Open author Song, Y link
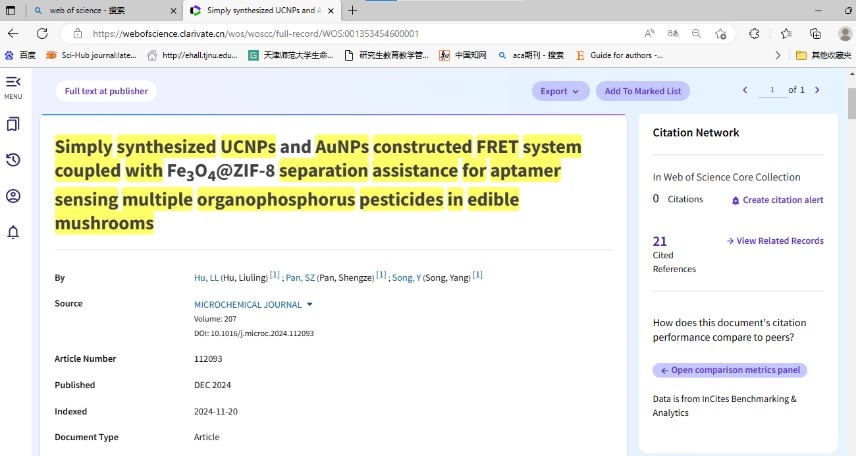This screenshot has width=856, height=456. pyautogui.click(x=406, y=278)
